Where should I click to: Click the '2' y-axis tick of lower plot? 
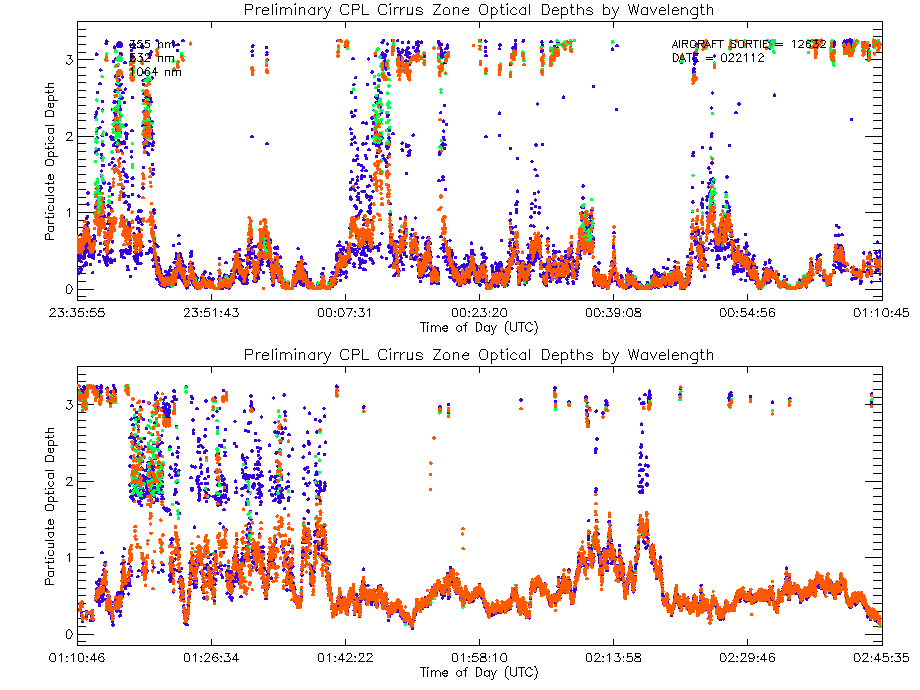69,482
